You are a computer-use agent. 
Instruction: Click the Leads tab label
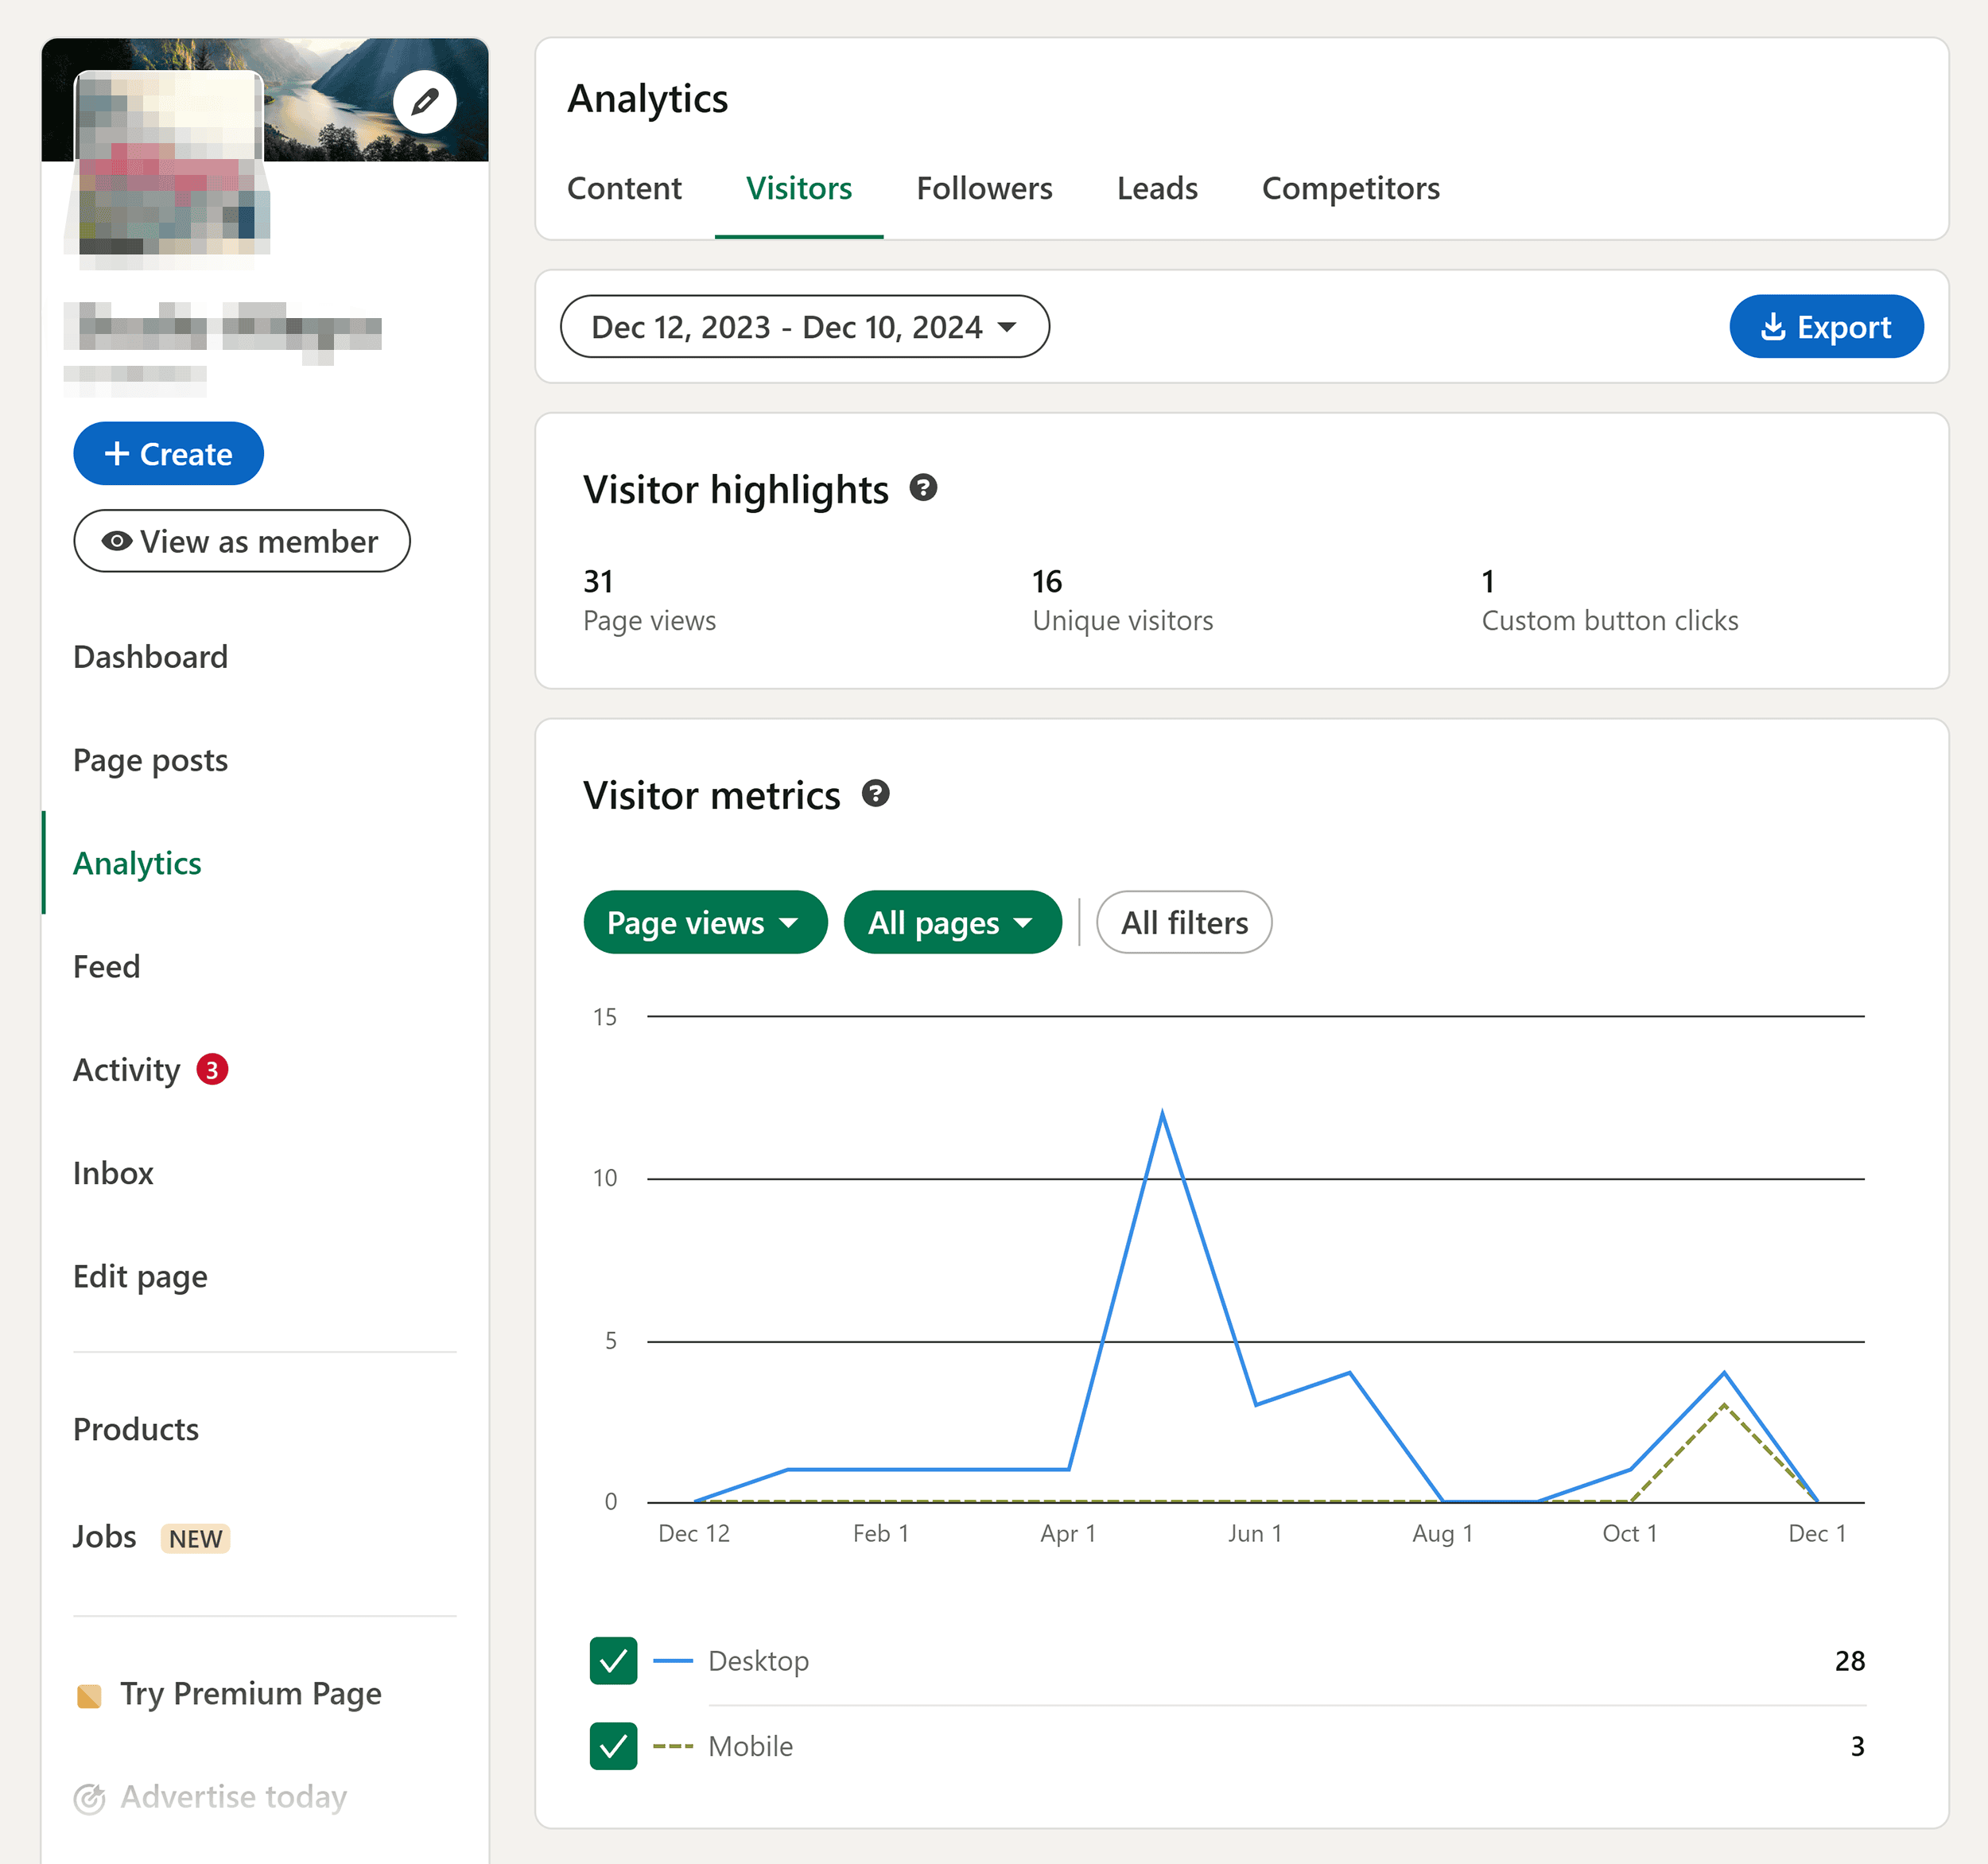(x=1158, y=189)
